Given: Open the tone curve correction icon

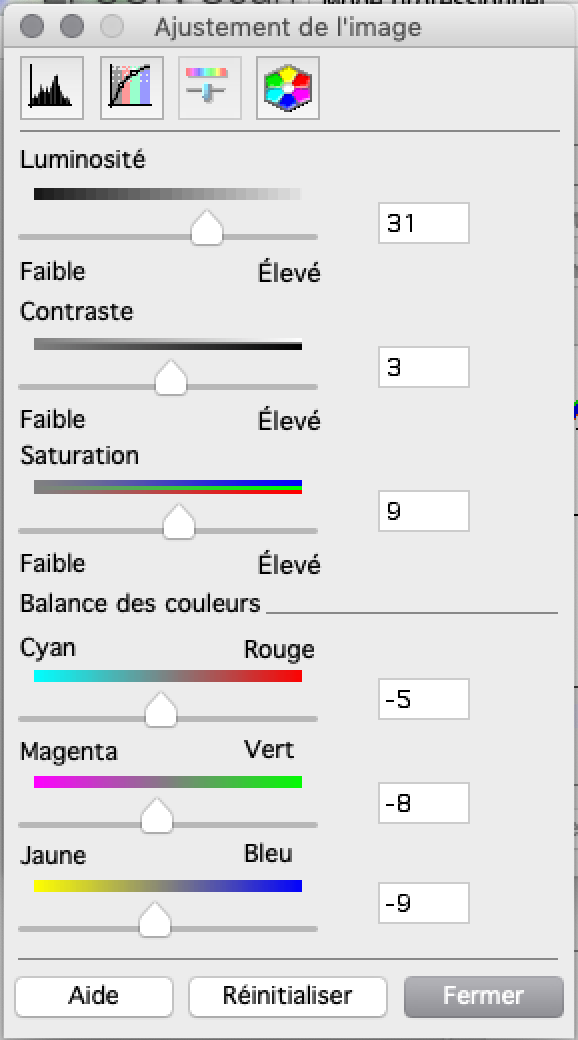Looking at the screenshot, I should pyautogui.click(x=131, y=88).
